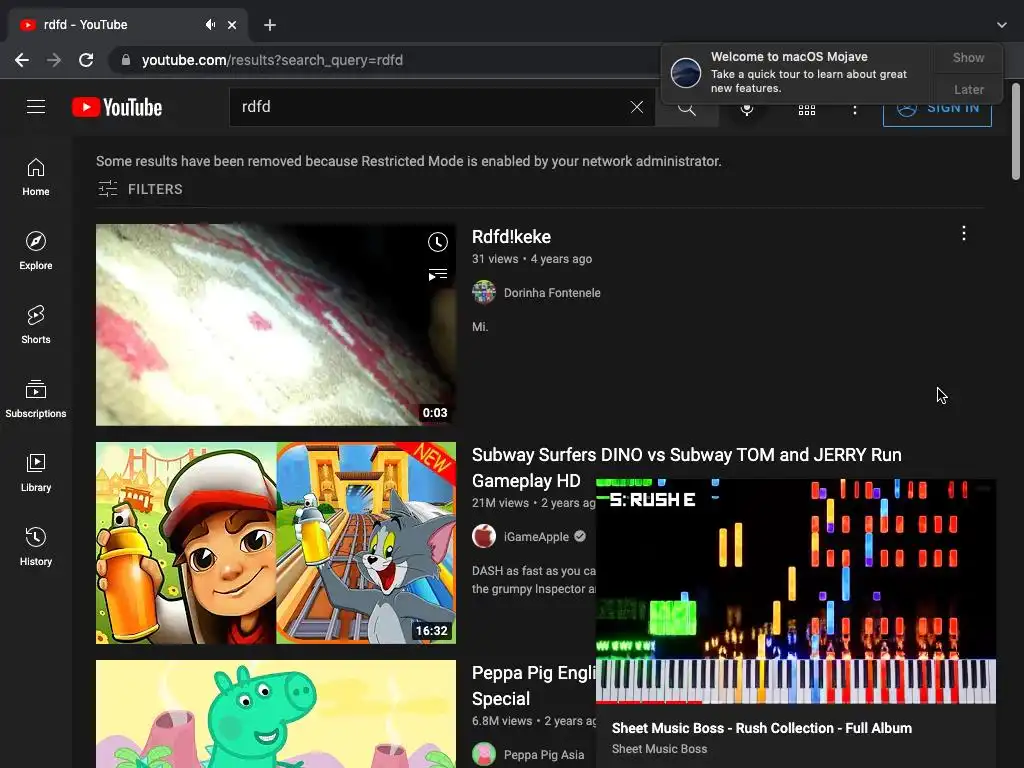Open Shorts in the sidebar

pyautogui.click(x=36, y=325)
